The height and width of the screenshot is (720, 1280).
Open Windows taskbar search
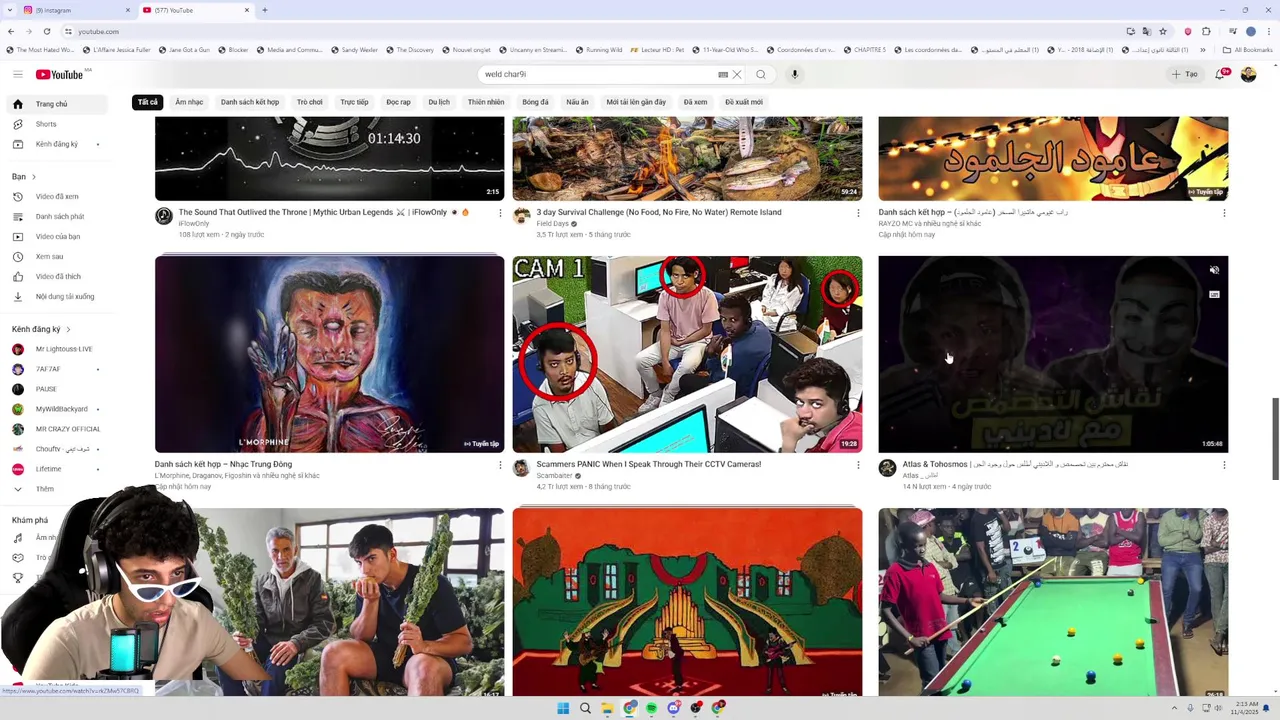(585, 708)
